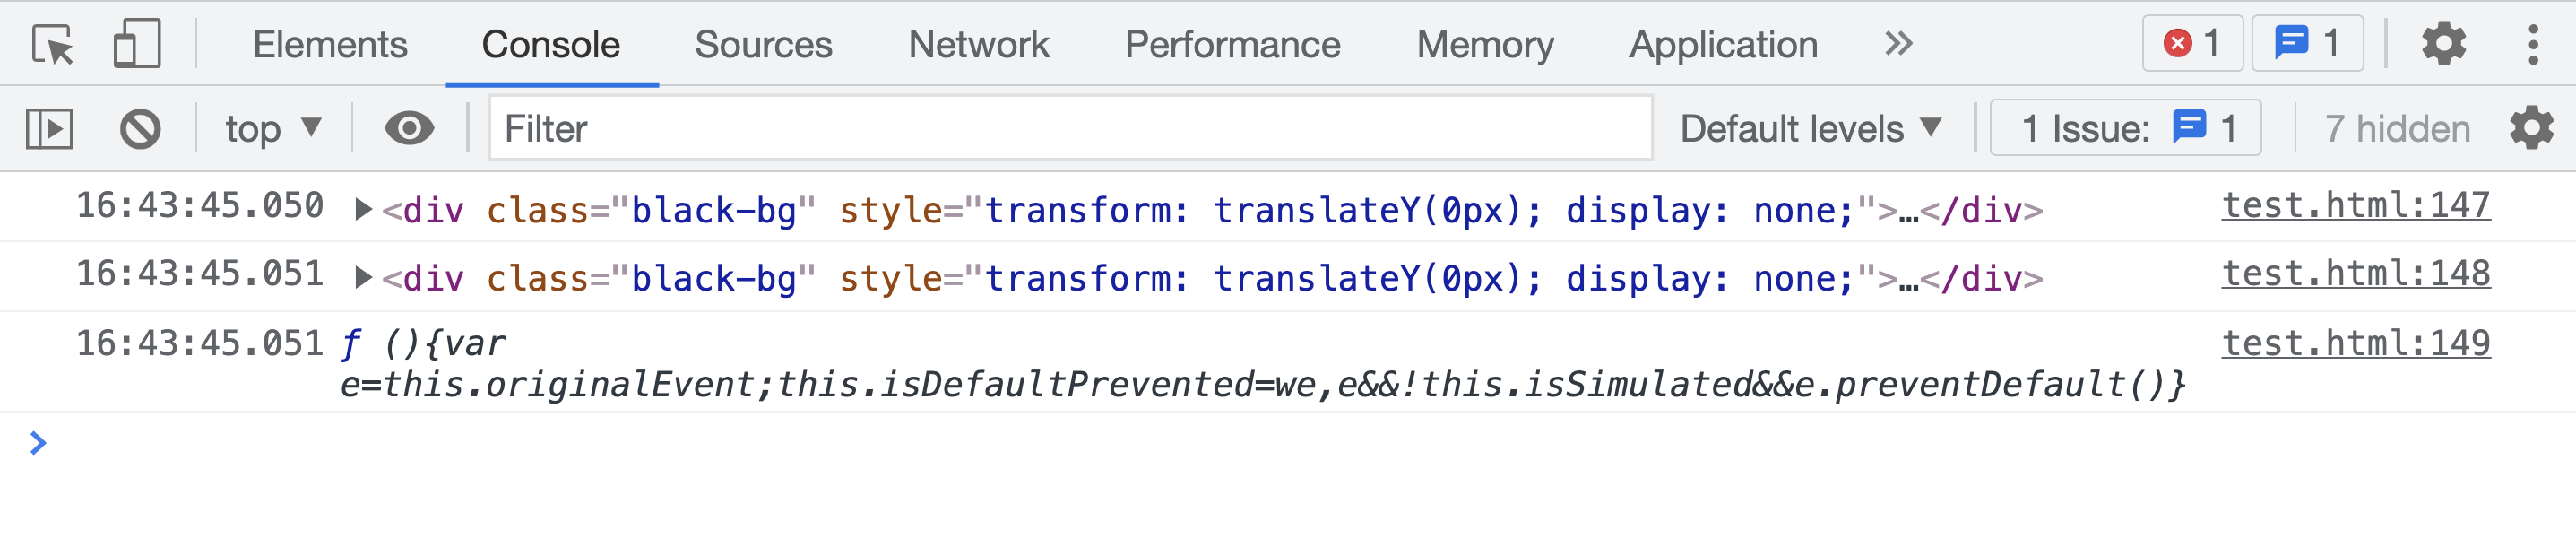Open the test.html:147 source link
This screenshot has width=2576, height=556.
click(x=2355, y=206)
